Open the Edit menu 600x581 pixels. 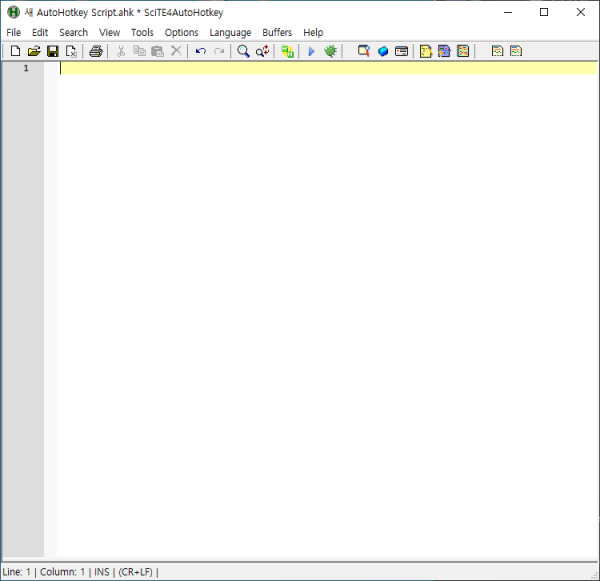[x=40, y=33]
